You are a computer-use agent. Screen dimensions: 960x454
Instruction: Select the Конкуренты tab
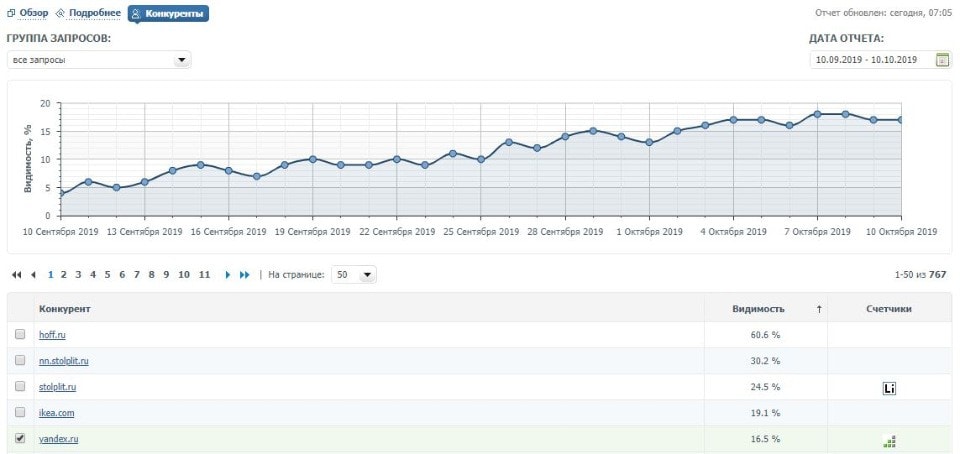click(168, 13)
